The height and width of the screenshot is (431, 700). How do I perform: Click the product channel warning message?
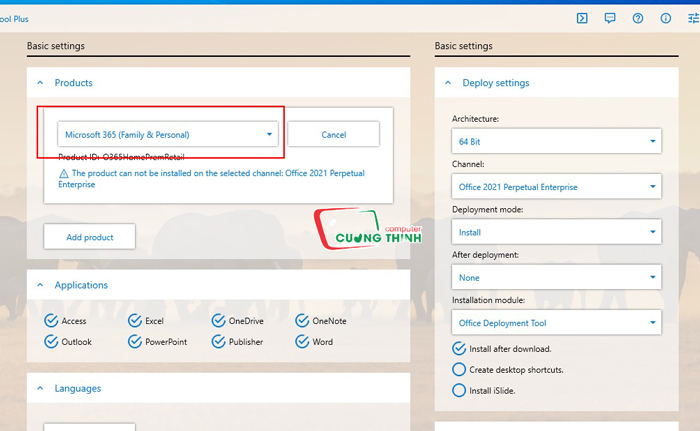212,179
